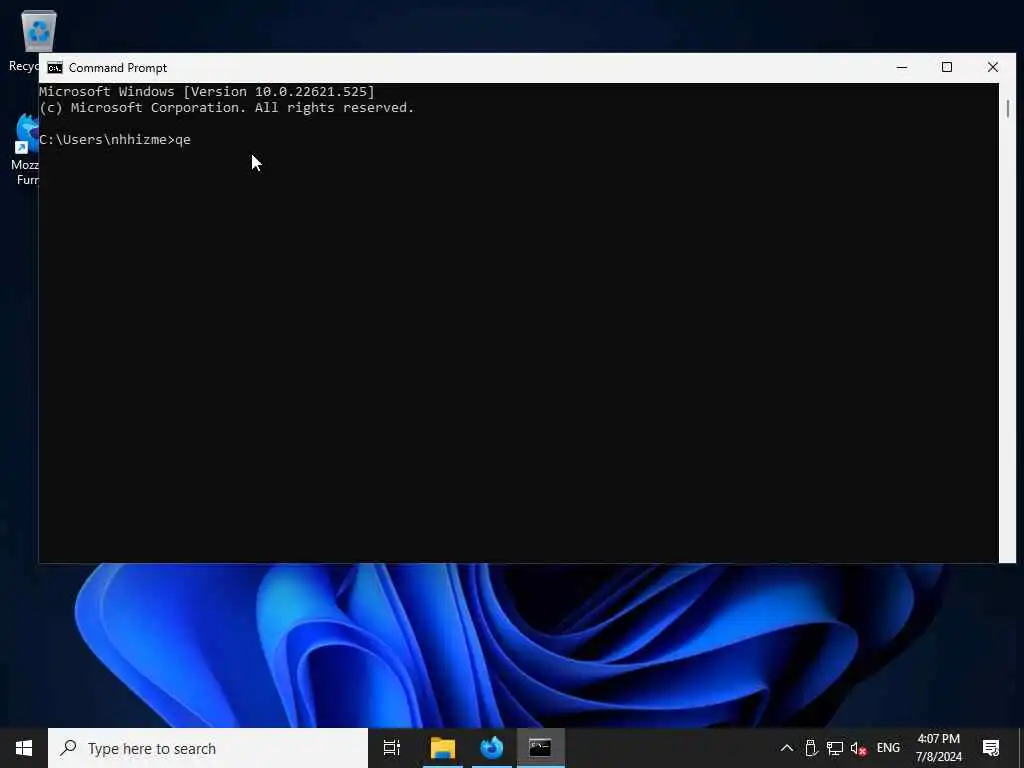Click the Show desktop sliver at taskbar end
The width and height of the screenshot is (1024, 768).
1021,748
